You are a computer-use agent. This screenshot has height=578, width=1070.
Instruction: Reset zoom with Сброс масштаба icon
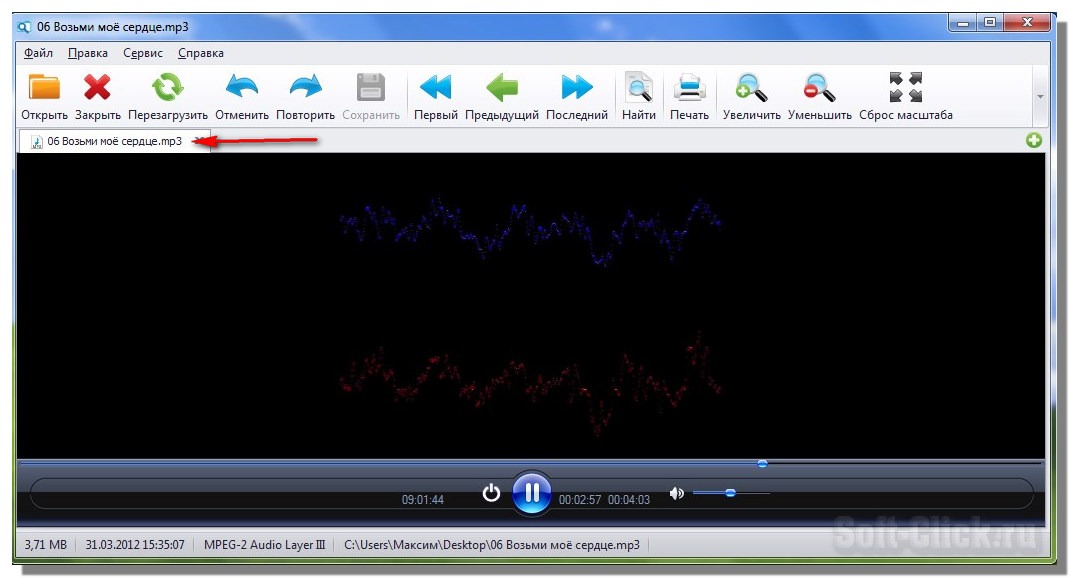pos(905,88)
